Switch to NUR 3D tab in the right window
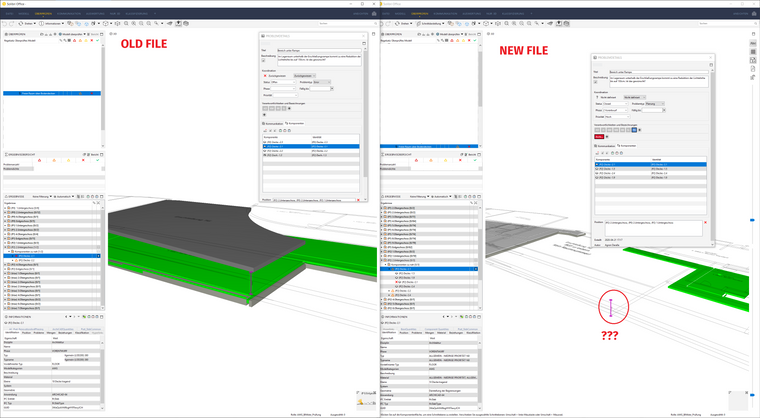This screenshot has width=760, height=418. (491, 14)
